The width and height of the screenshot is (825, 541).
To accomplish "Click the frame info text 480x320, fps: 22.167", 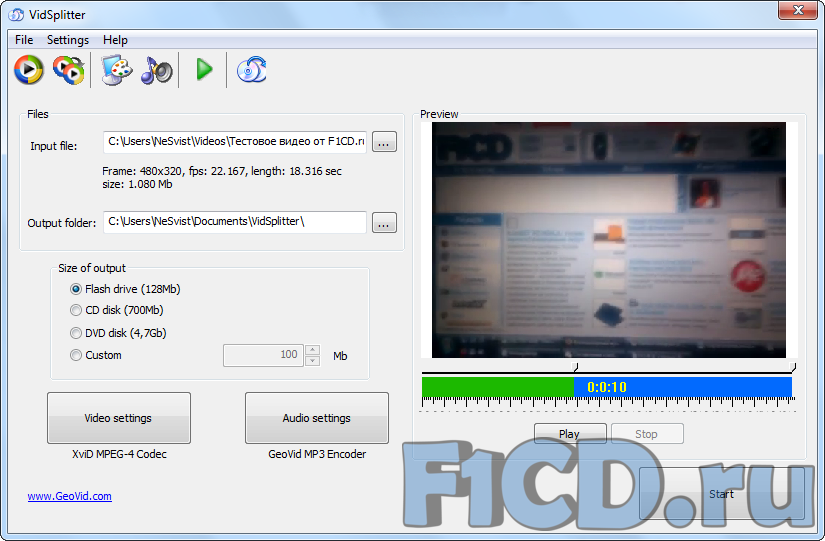I will (222, 171).
